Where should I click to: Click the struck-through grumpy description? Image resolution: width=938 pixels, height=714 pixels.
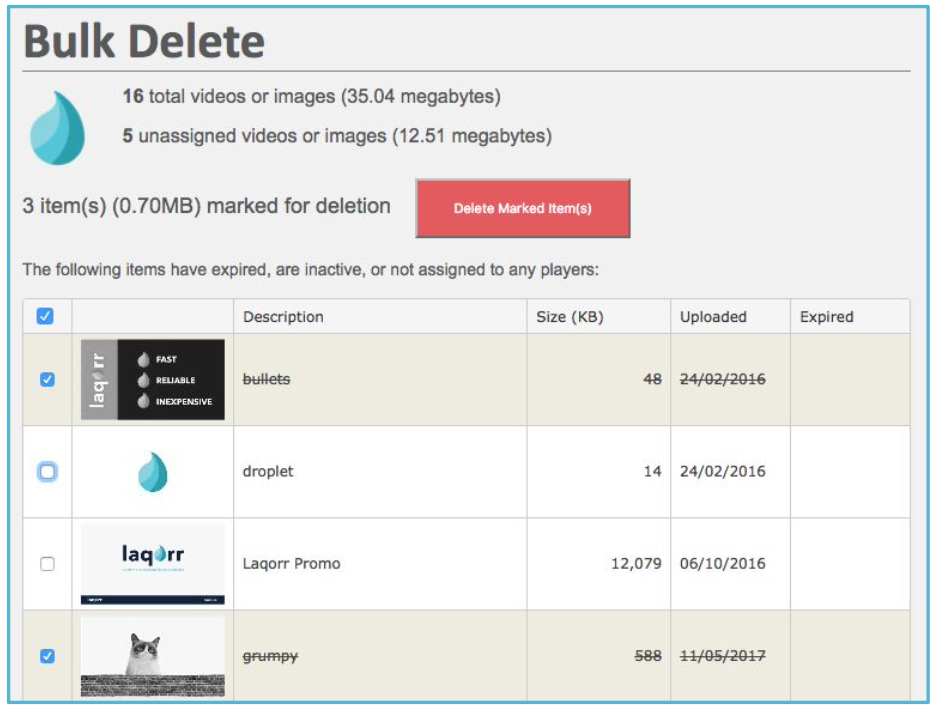(270, 656)
